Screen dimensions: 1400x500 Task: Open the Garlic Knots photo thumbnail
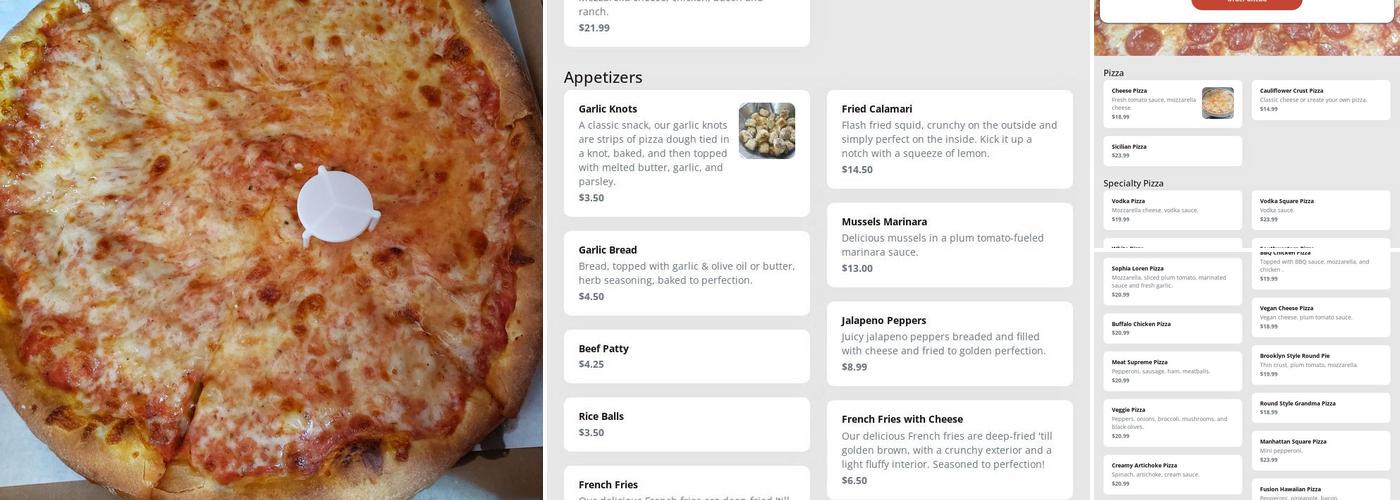point(767,131)
